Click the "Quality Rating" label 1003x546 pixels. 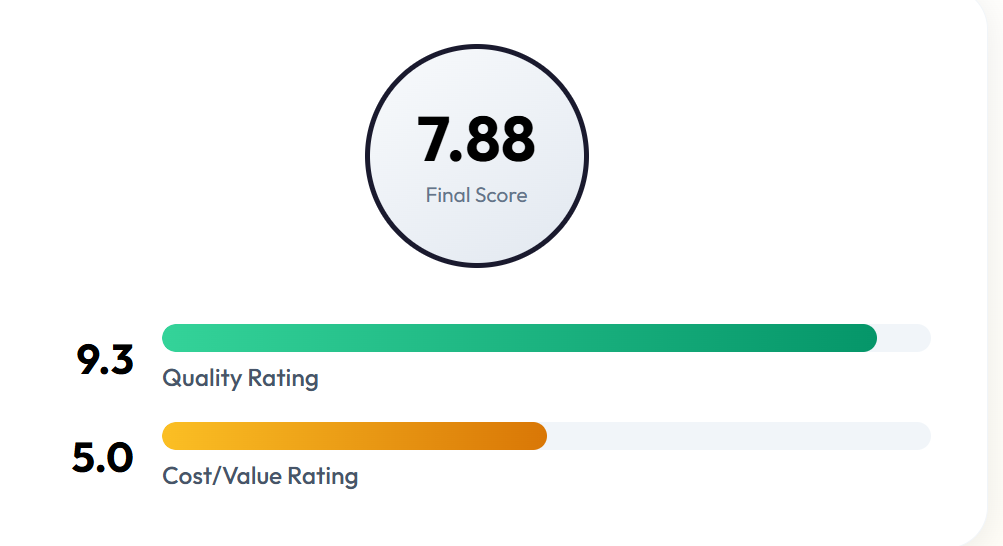[x=240, y=378]
